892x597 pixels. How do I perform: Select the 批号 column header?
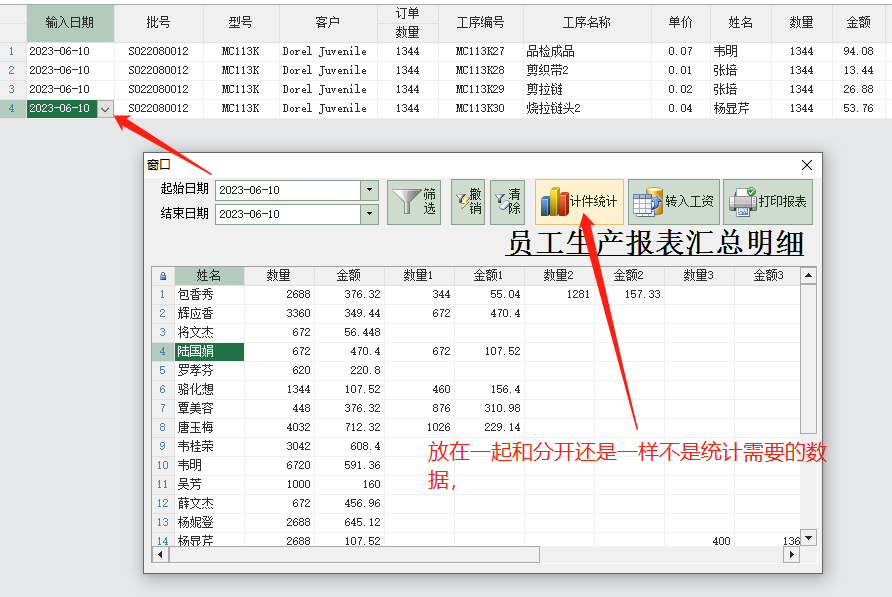click(x=159, y=23)
